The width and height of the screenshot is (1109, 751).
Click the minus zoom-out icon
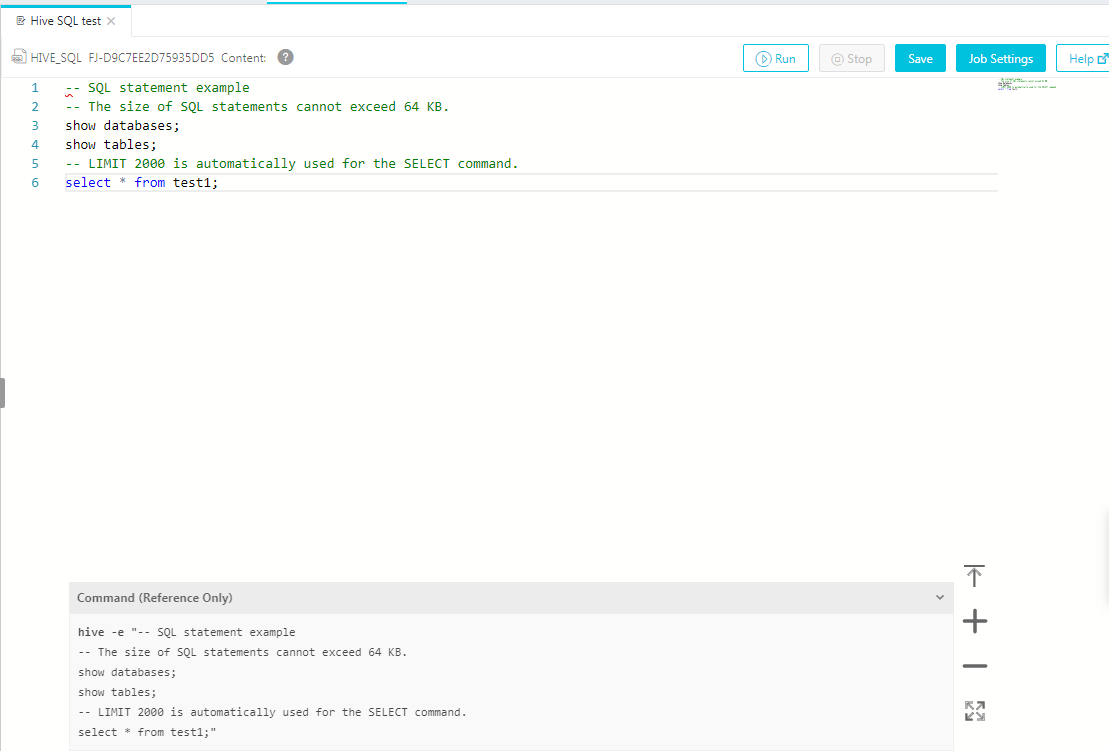[x=975, y=666]
